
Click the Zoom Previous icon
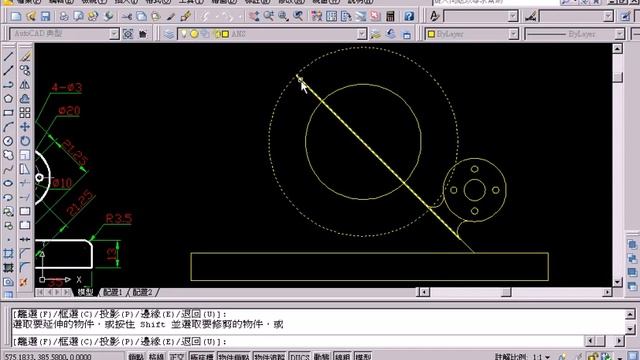coord(298,16)
